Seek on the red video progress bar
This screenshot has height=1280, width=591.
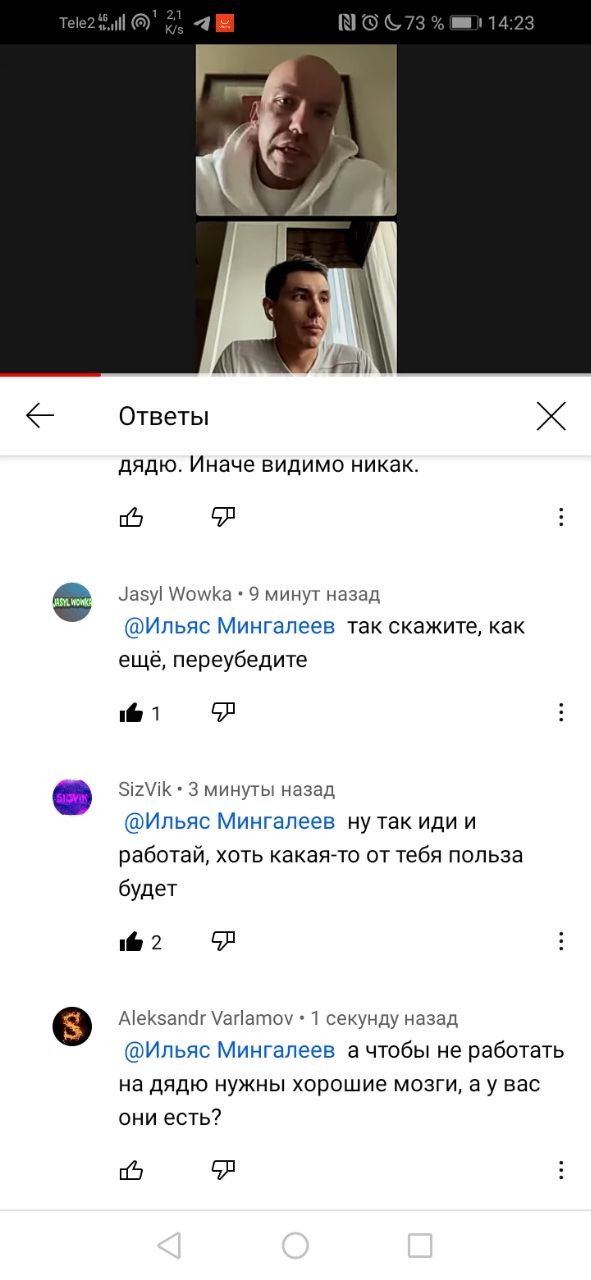click(x=295, y=375)
